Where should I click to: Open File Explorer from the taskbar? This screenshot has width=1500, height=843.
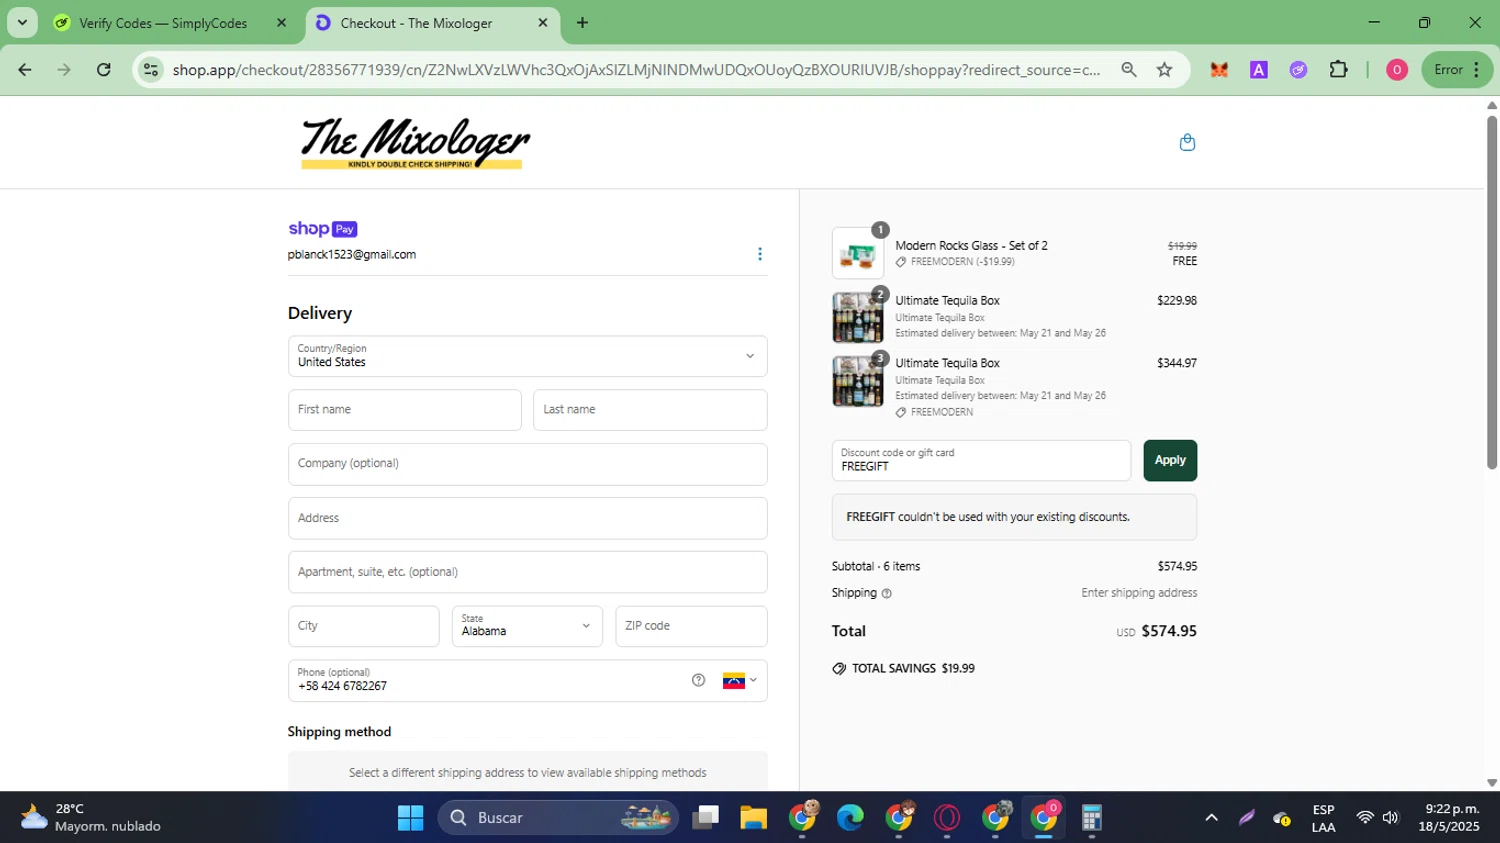[753, 818]
